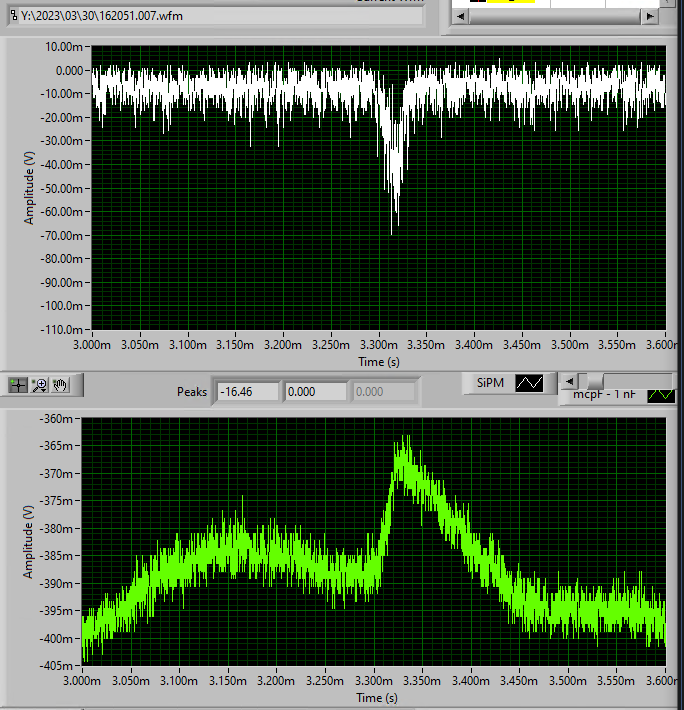
Task: Select the hand panning tool
Action: pyautogui.click(x=60, y=385)
